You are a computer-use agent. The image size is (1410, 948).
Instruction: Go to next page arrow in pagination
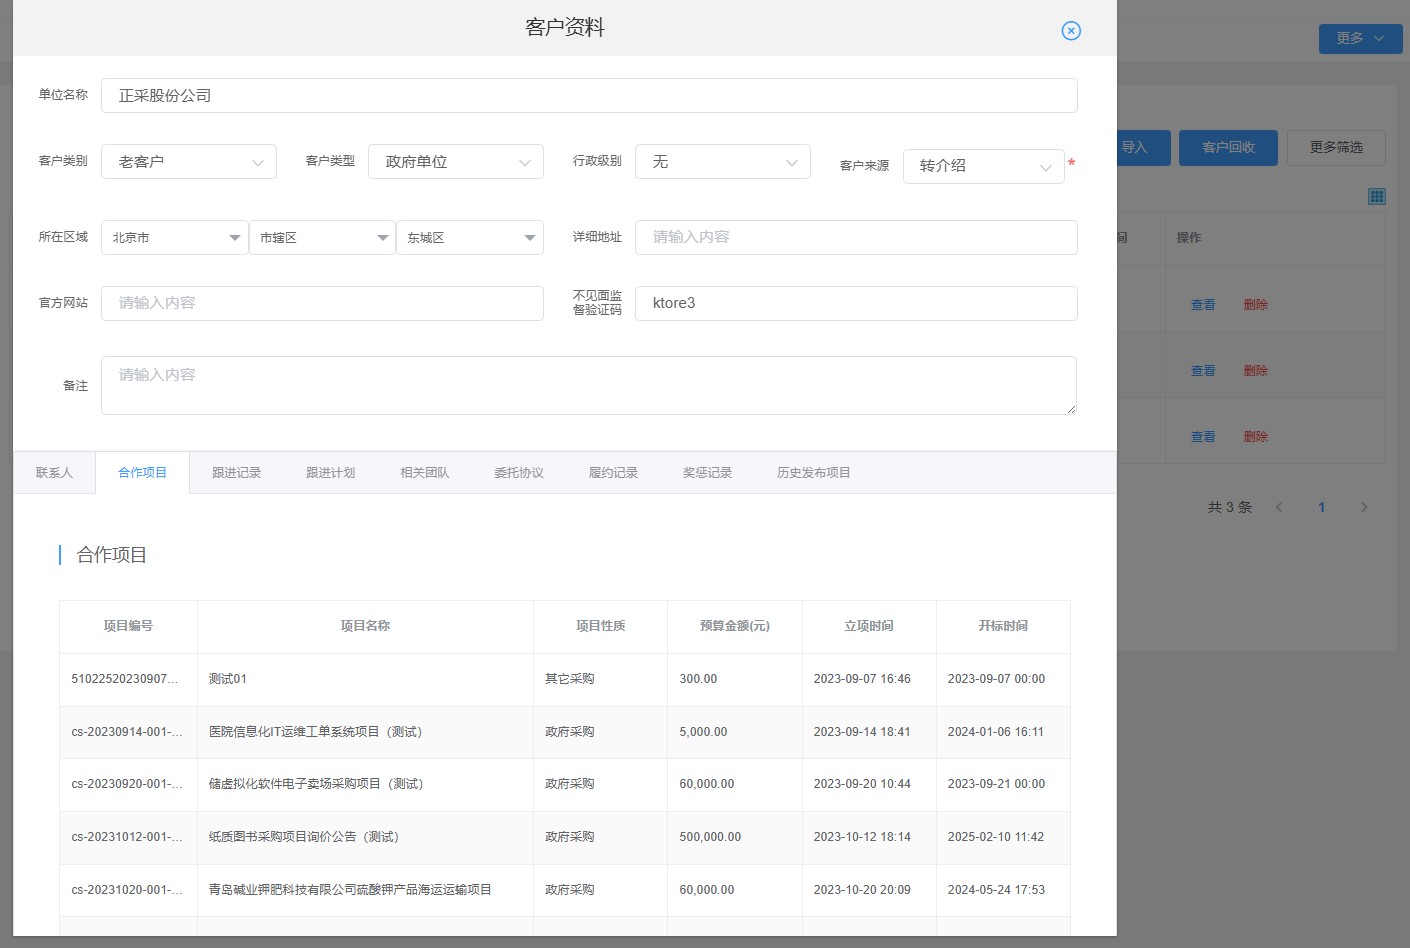[x=1364, y=507]
